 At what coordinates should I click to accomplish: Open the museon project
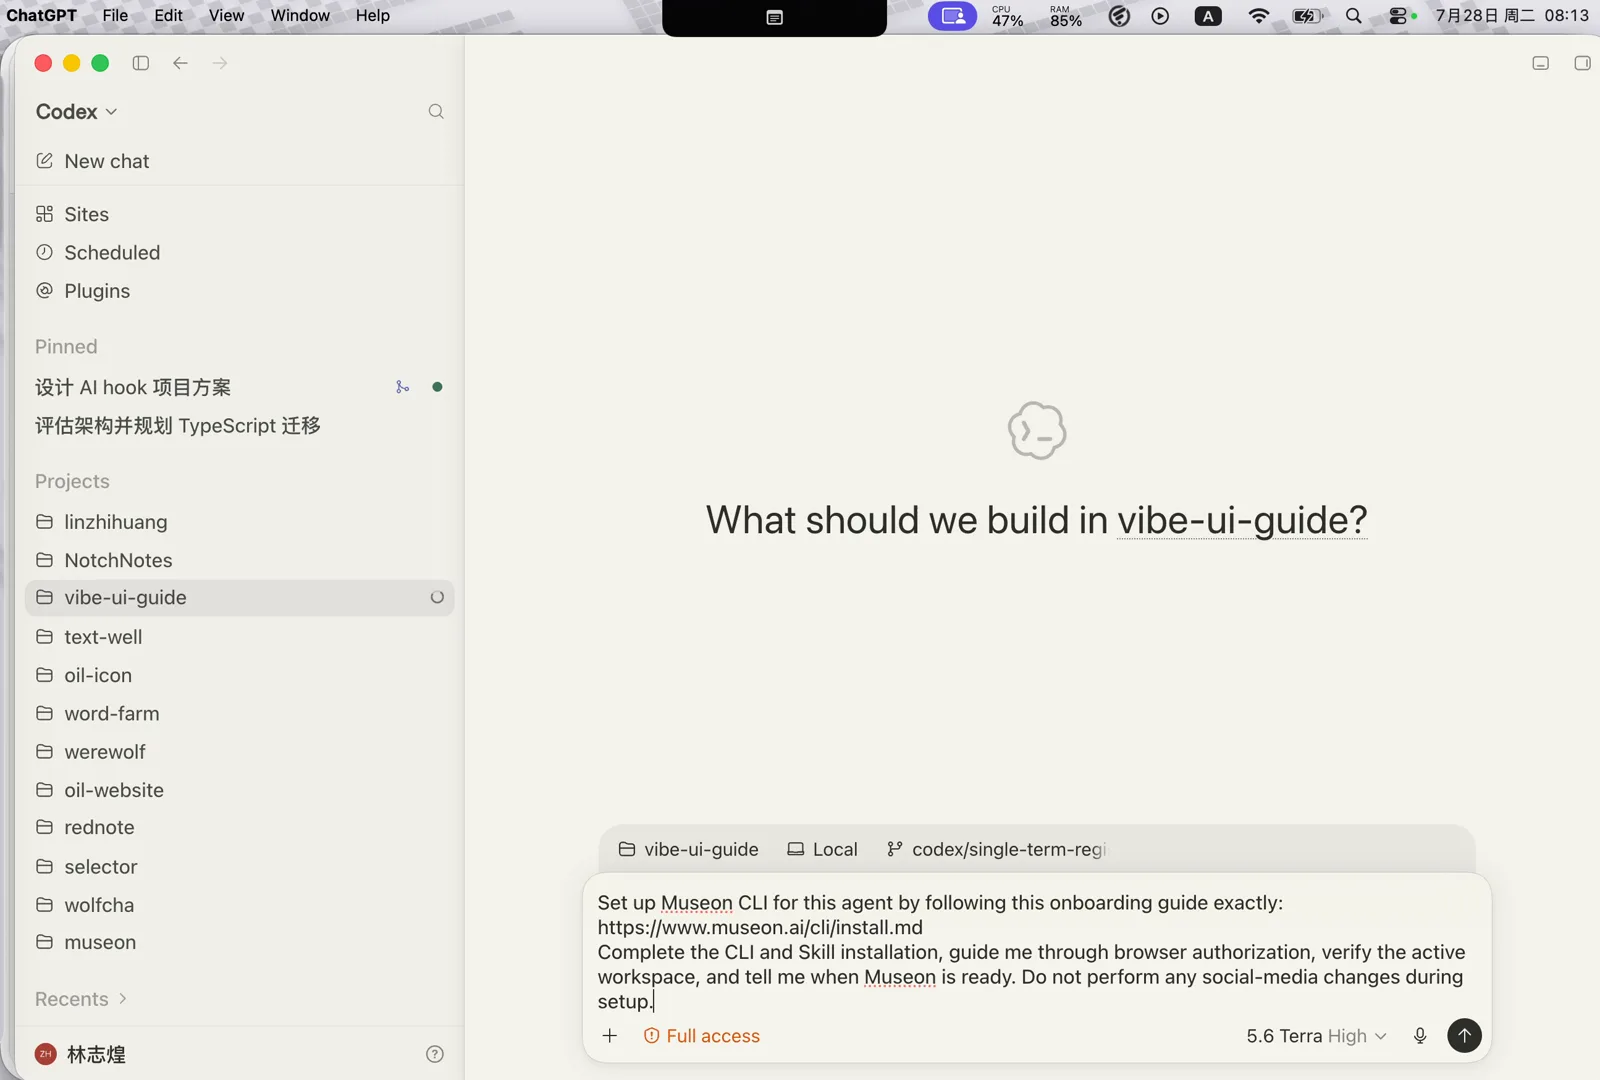239,942
